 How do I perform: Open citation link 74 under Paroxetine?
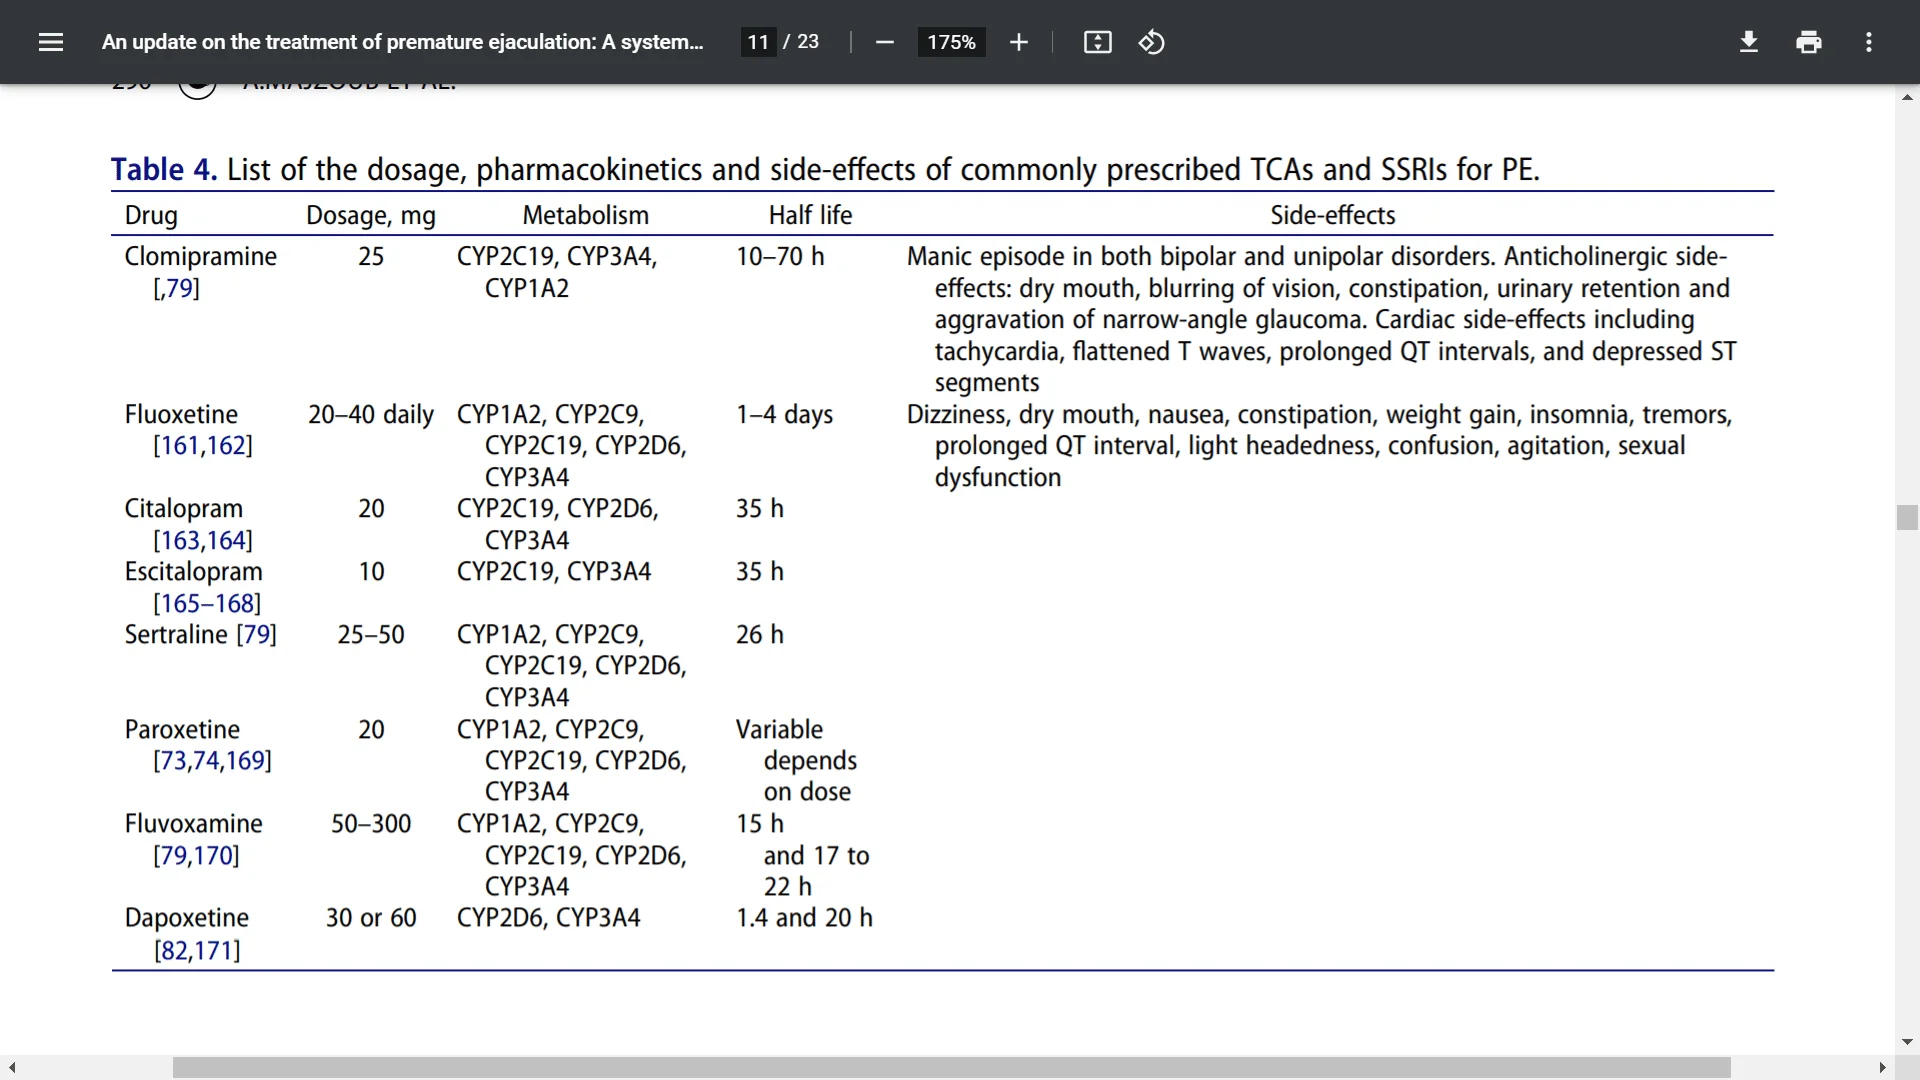tap(206, 761)
